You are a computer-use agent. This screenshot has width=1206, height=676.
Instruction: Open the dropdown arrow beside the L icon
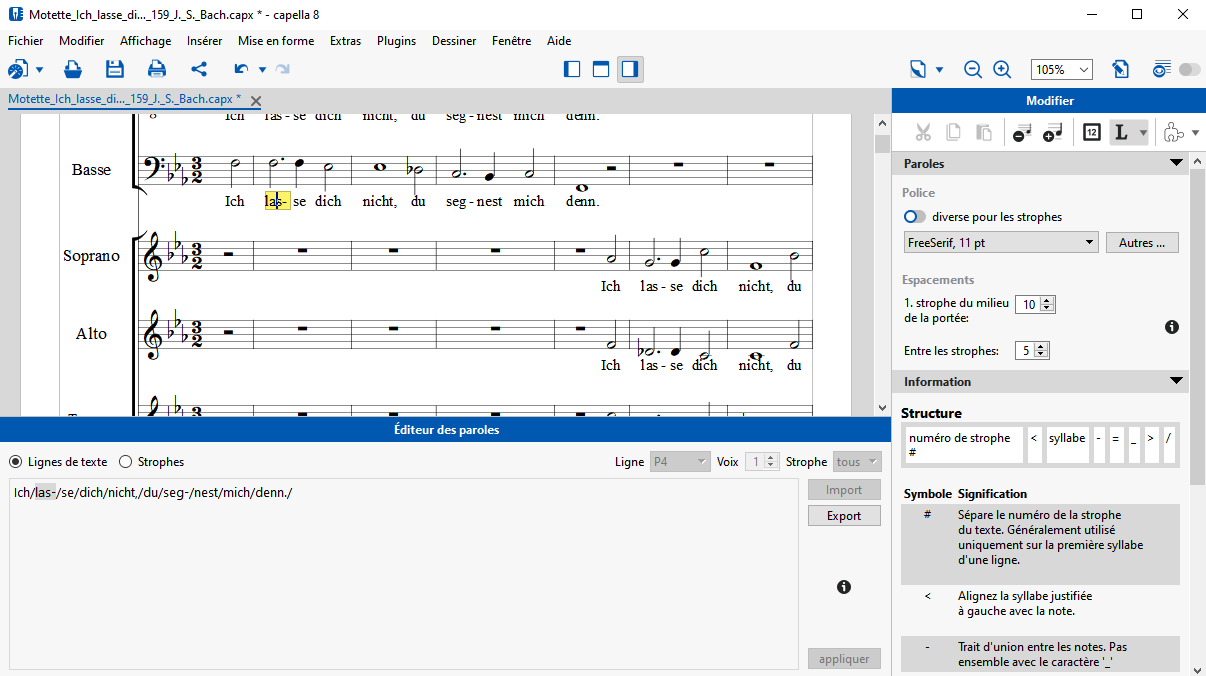(x=1143, y=132)
